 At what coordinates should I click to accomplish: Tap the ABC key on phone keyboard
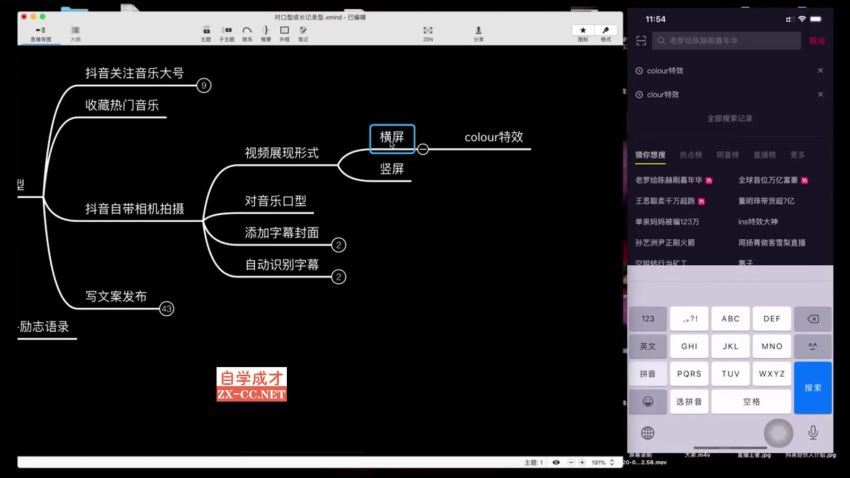click(x=730, y=319)
